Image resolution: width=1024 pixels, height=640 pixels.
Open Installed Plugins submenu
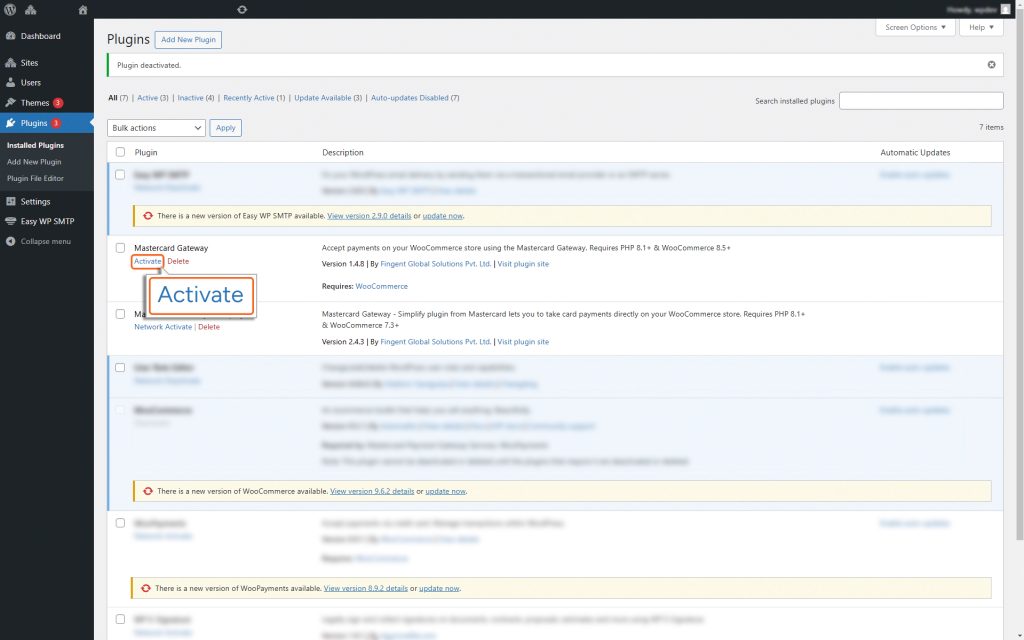[x=35, y=146]
